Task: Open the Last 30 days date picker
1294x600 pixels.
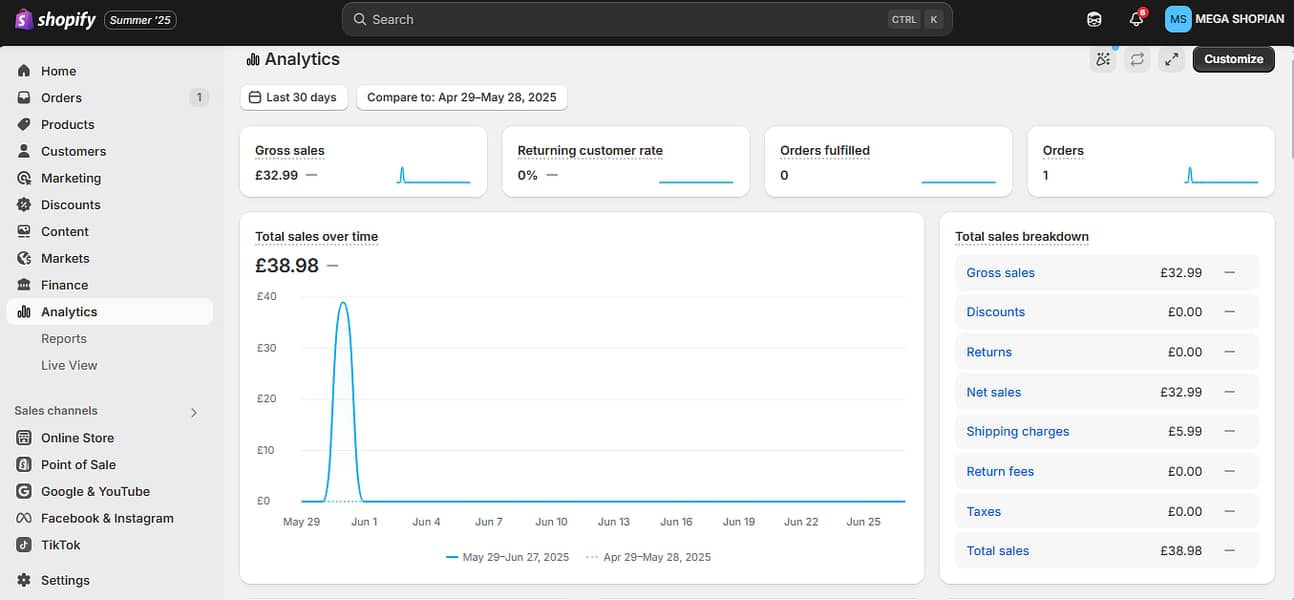Action: 294,97
